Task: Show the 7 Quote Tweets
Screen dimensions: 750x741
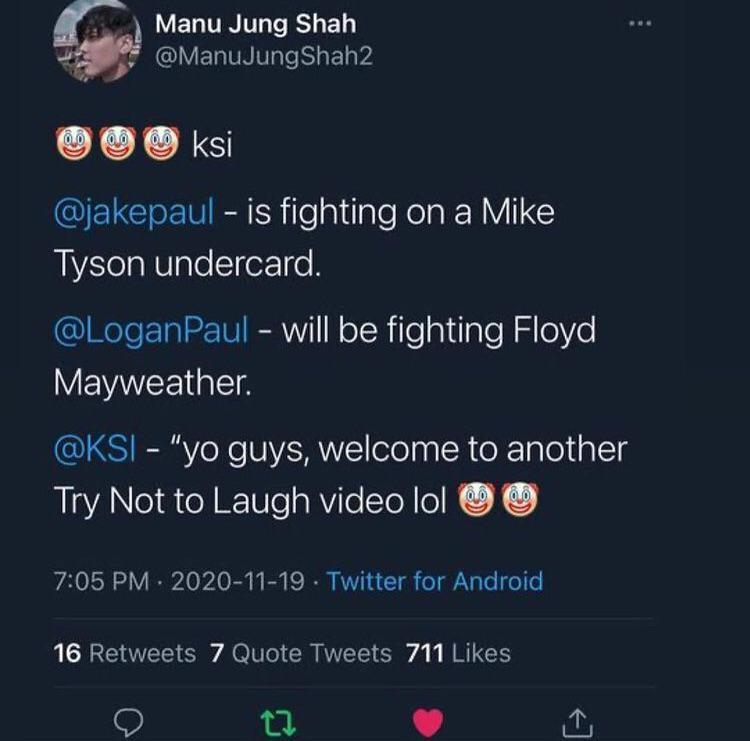Action: (301, 653)
